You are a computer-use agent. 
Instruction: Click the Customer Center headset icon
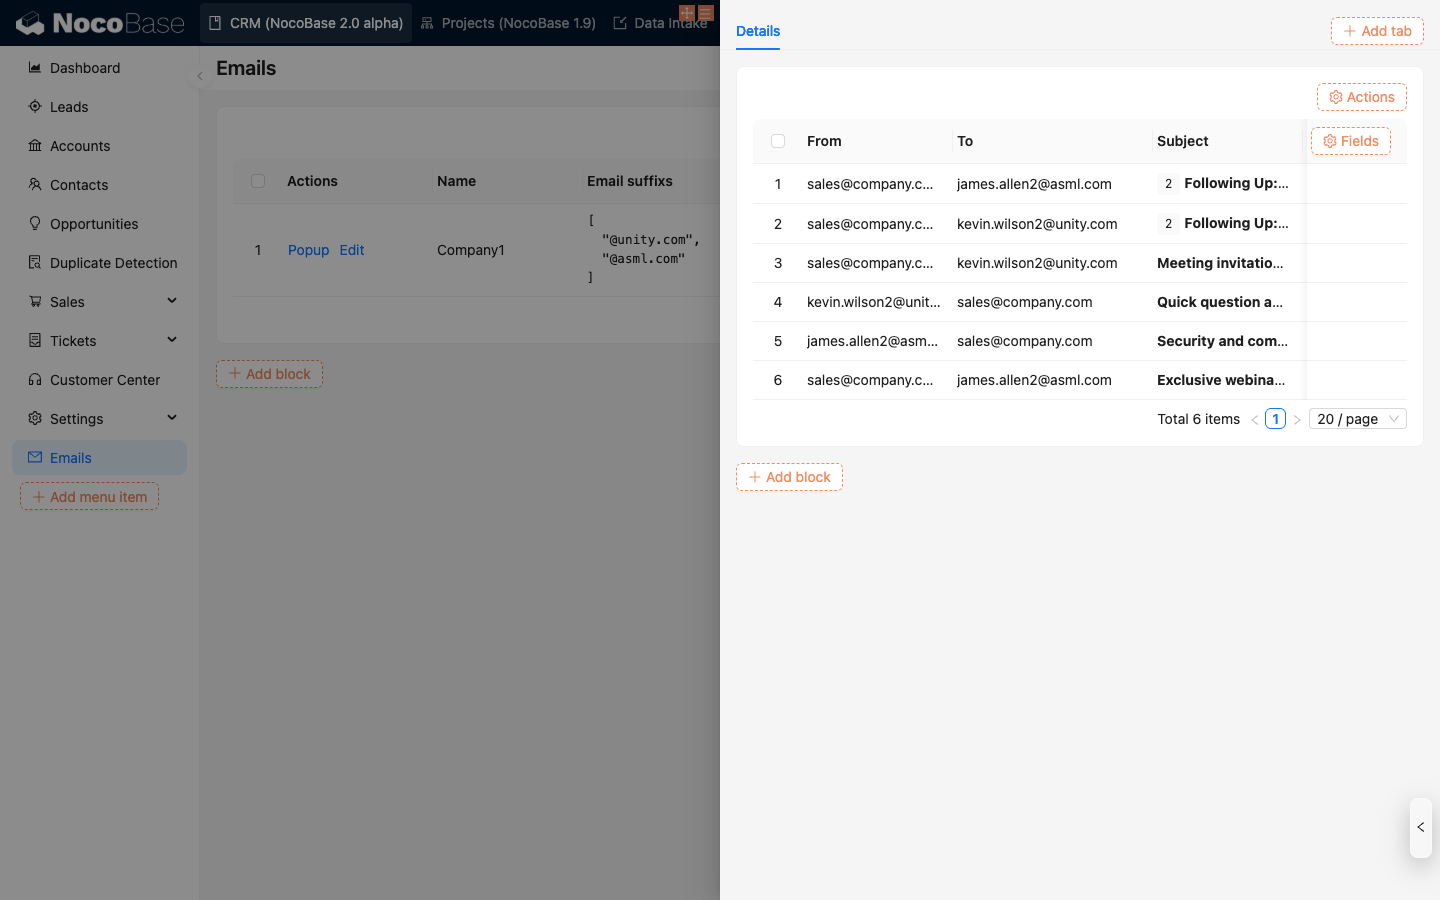coord(35,380)
